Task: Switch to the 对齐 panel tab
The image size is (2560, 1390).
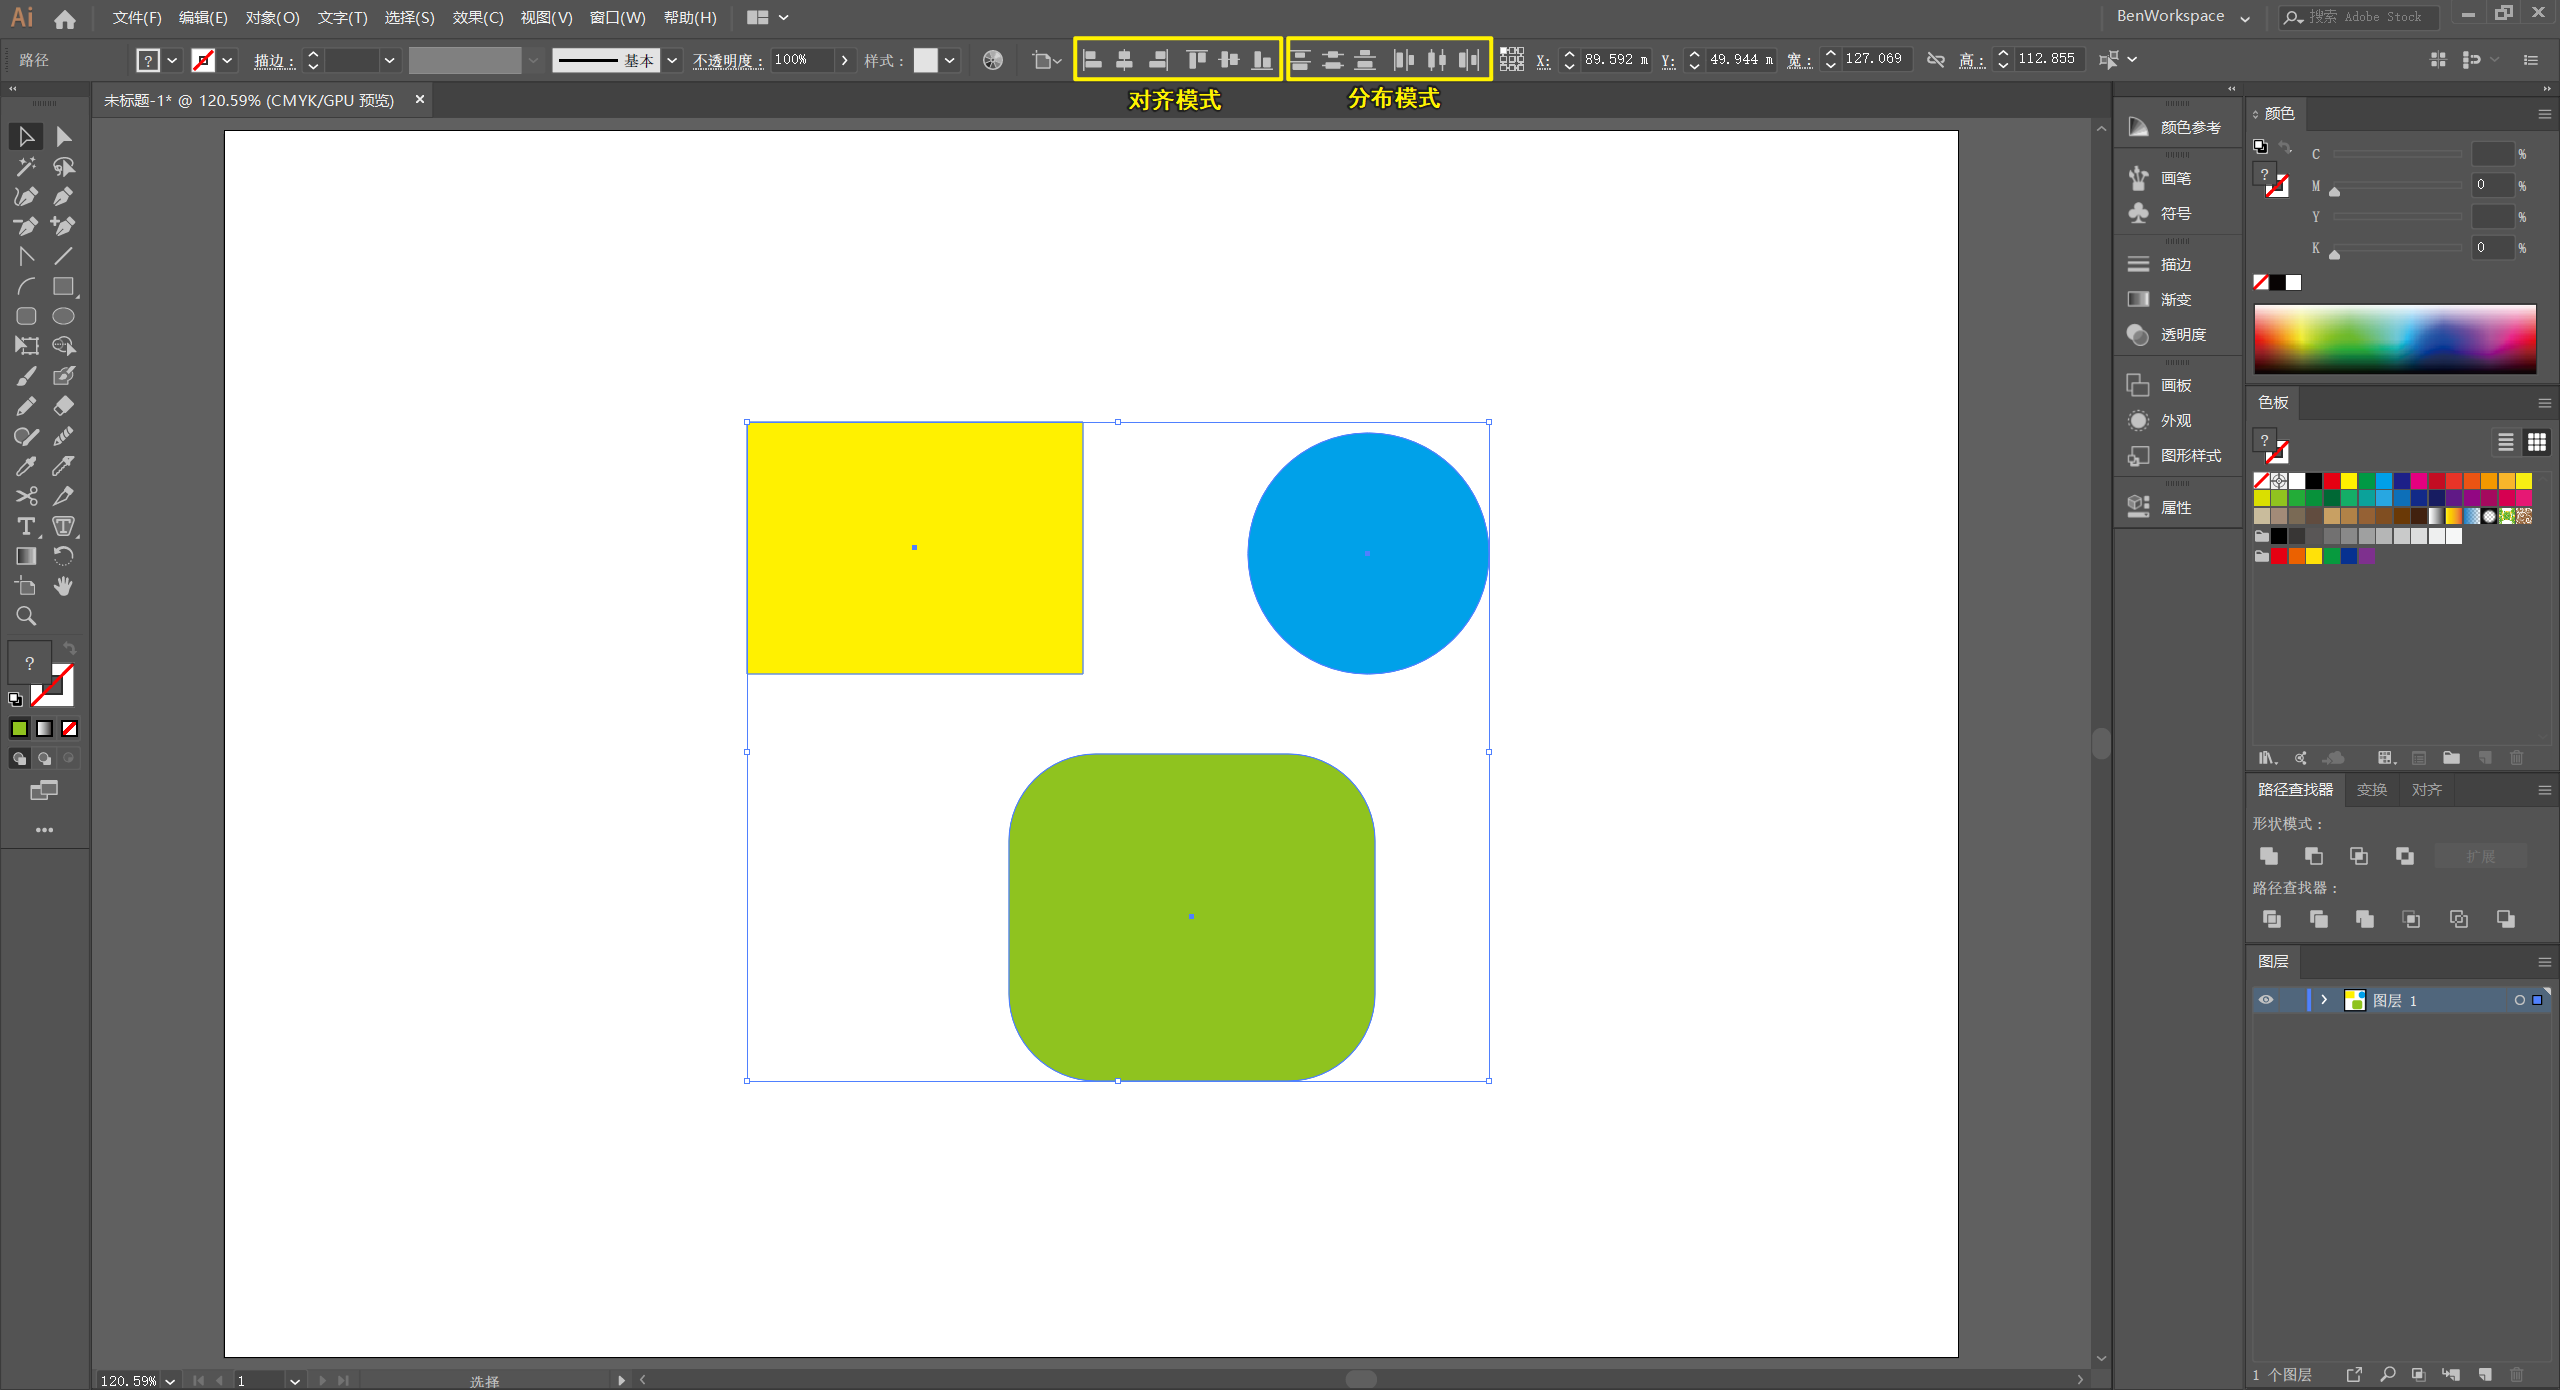Action: click(x=2426, y=790)
